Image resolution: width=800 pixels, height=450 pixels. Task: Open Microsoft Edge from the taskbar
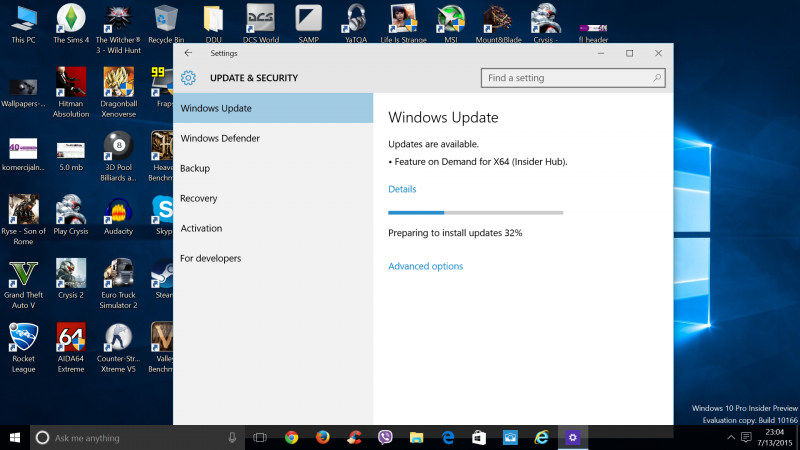click(x=448, y=438)
